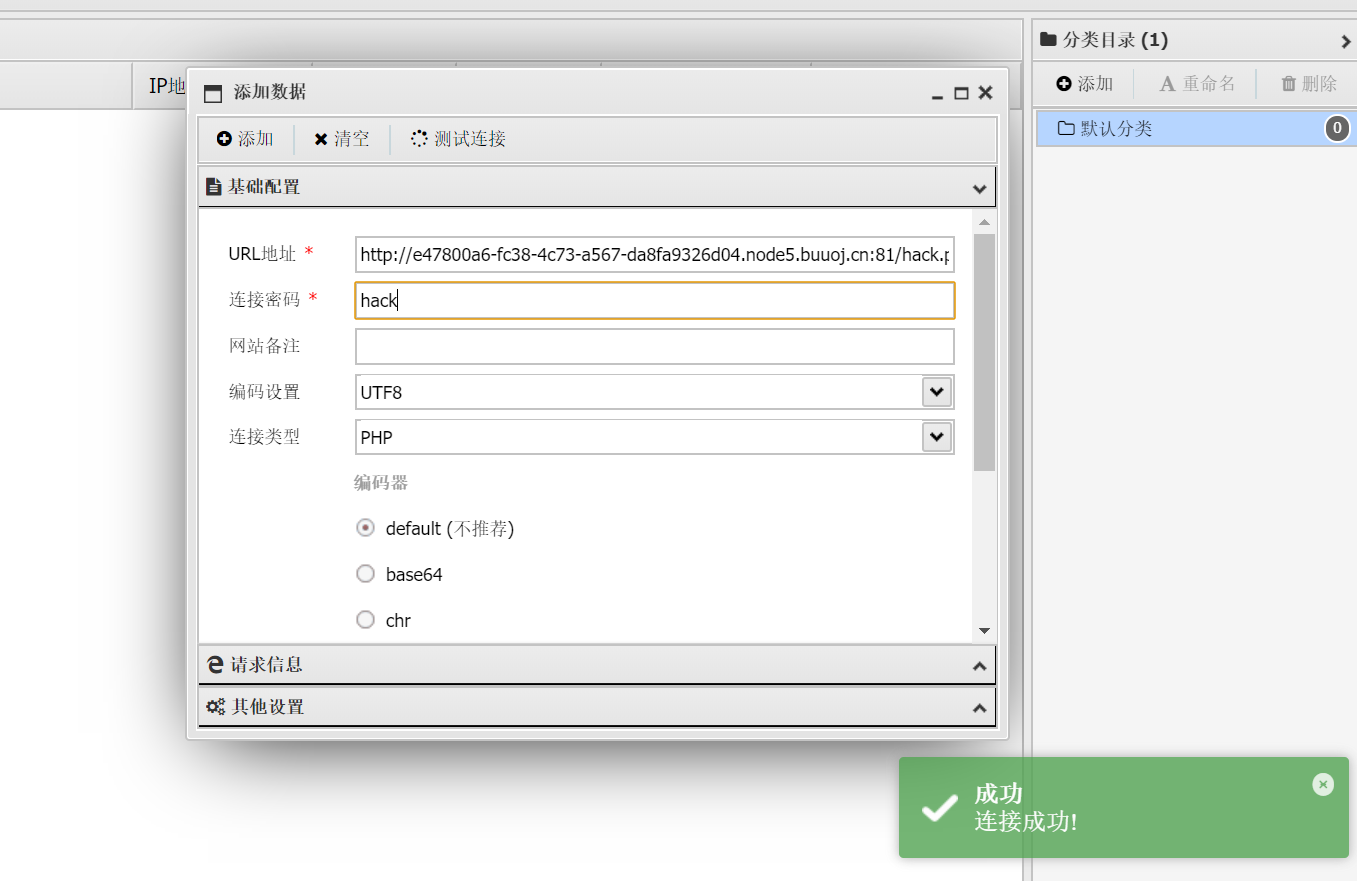This screenshot has width=1357, height=881.
Task: Click the 成功 title in notification
Action: (998, 794)
